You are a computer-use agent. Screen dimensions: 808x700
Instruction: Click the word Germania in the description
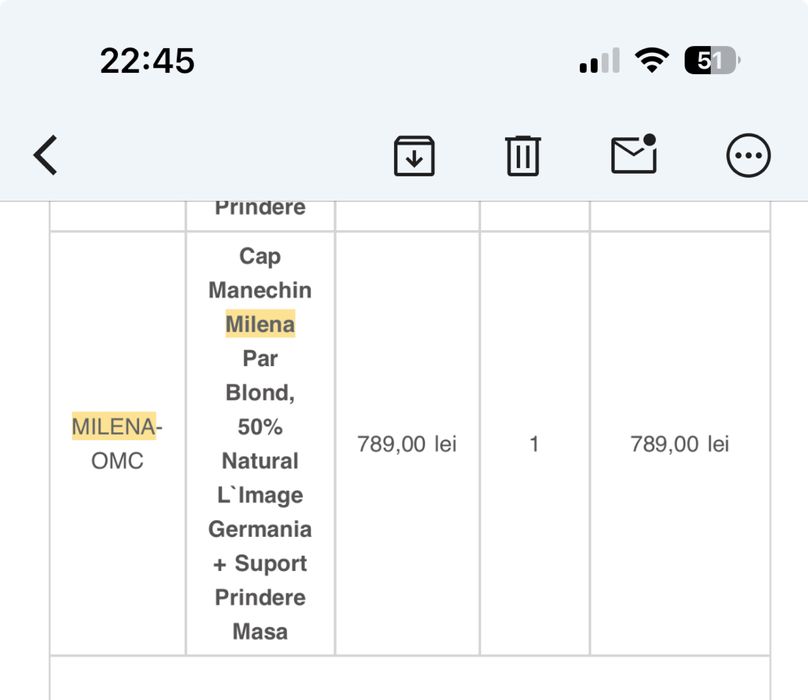pos(260,529)
